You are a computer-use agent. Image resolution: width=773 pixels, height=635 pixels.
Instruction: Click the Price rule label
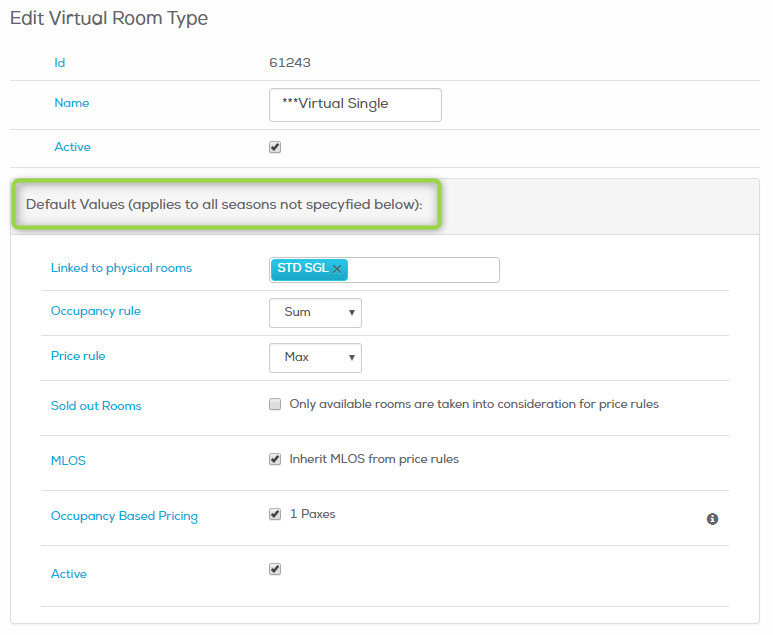[x=78, y=356]
